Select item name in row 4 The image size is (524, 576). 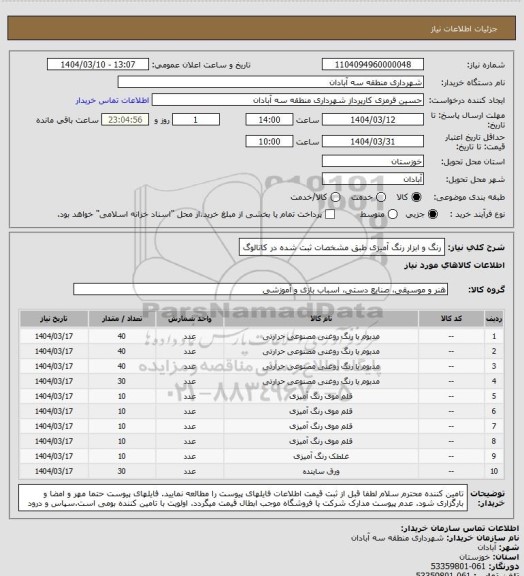[x=321, y=381]
